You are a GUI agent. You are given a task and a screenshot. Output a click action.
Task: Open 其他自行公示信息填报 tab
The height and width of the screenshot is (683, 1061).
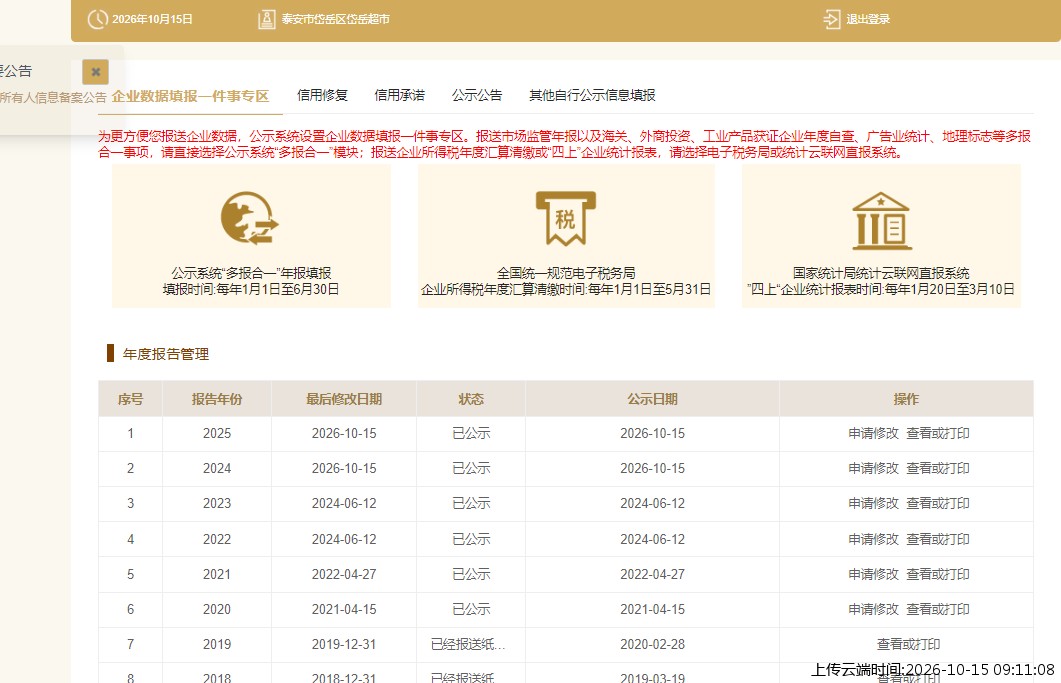[592, 95]
